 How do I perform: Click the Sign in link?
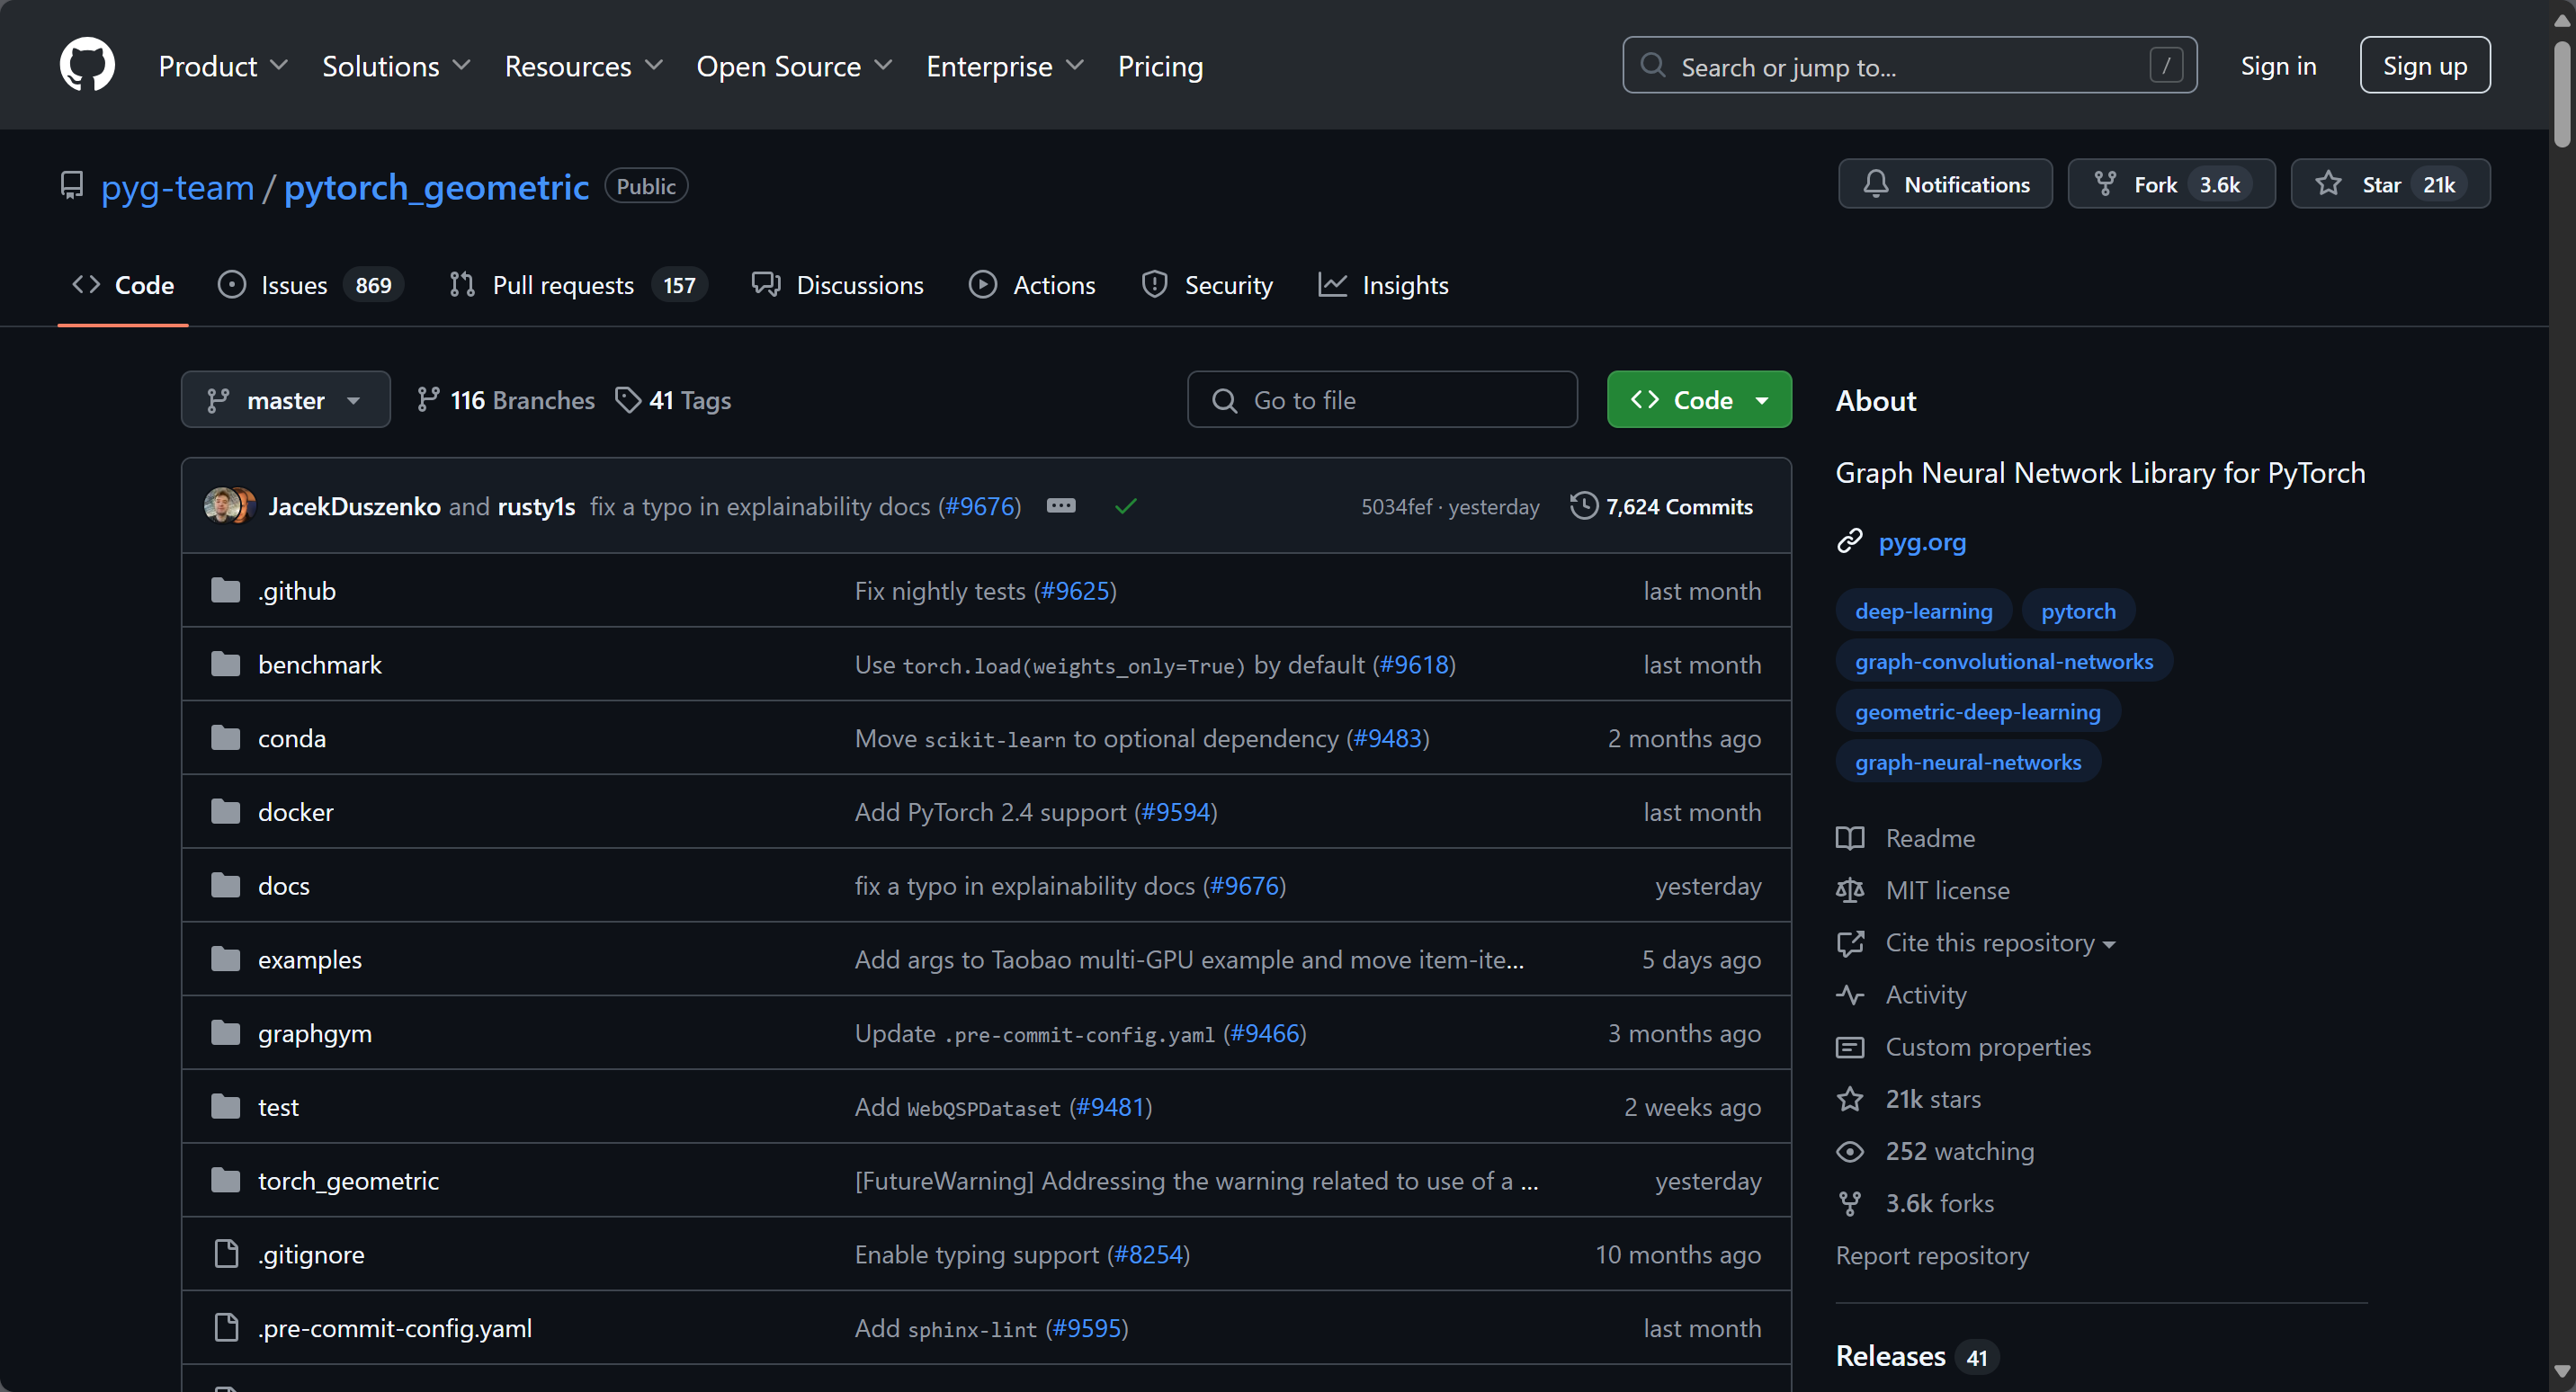2278,66
